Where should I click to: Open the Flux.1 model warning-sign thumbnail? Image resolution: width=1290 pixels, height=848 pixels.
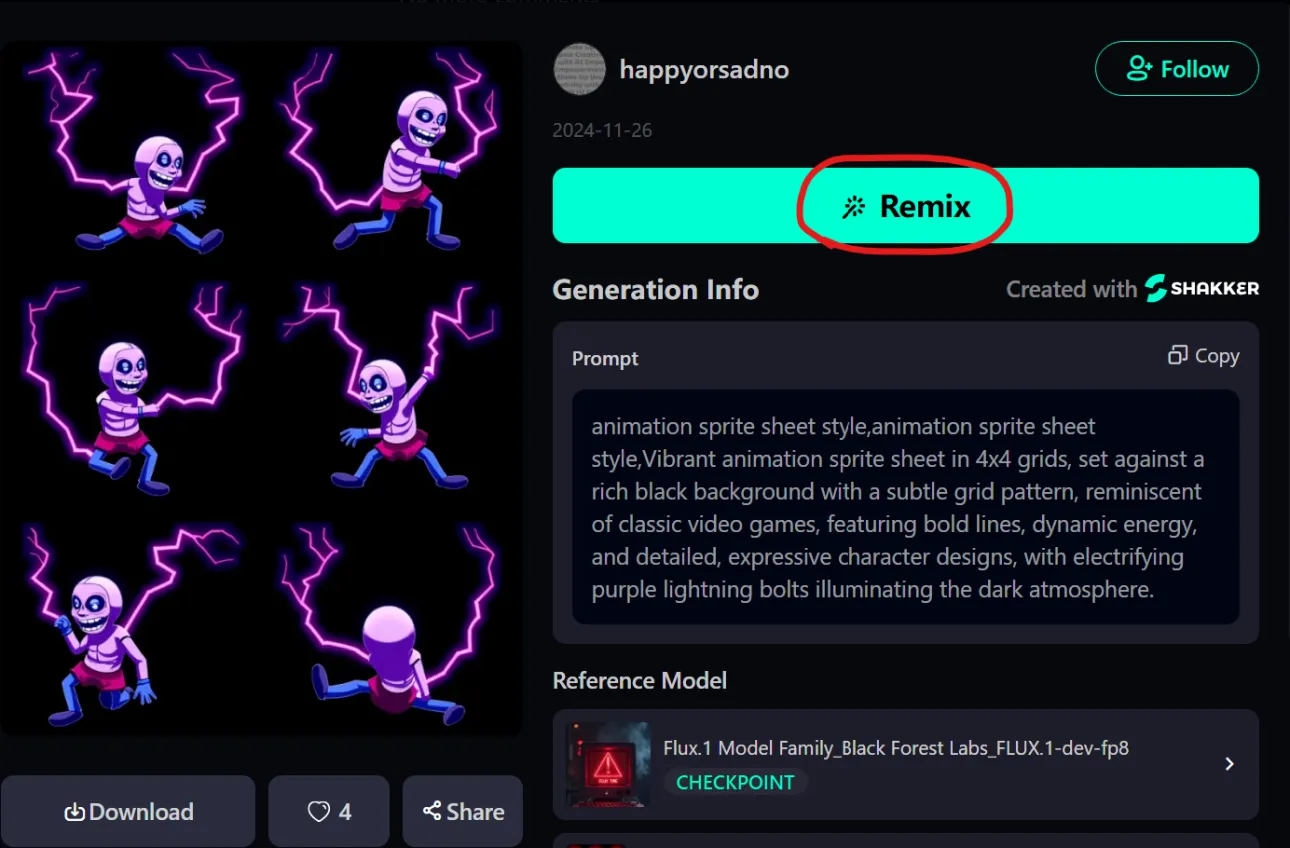607,764
